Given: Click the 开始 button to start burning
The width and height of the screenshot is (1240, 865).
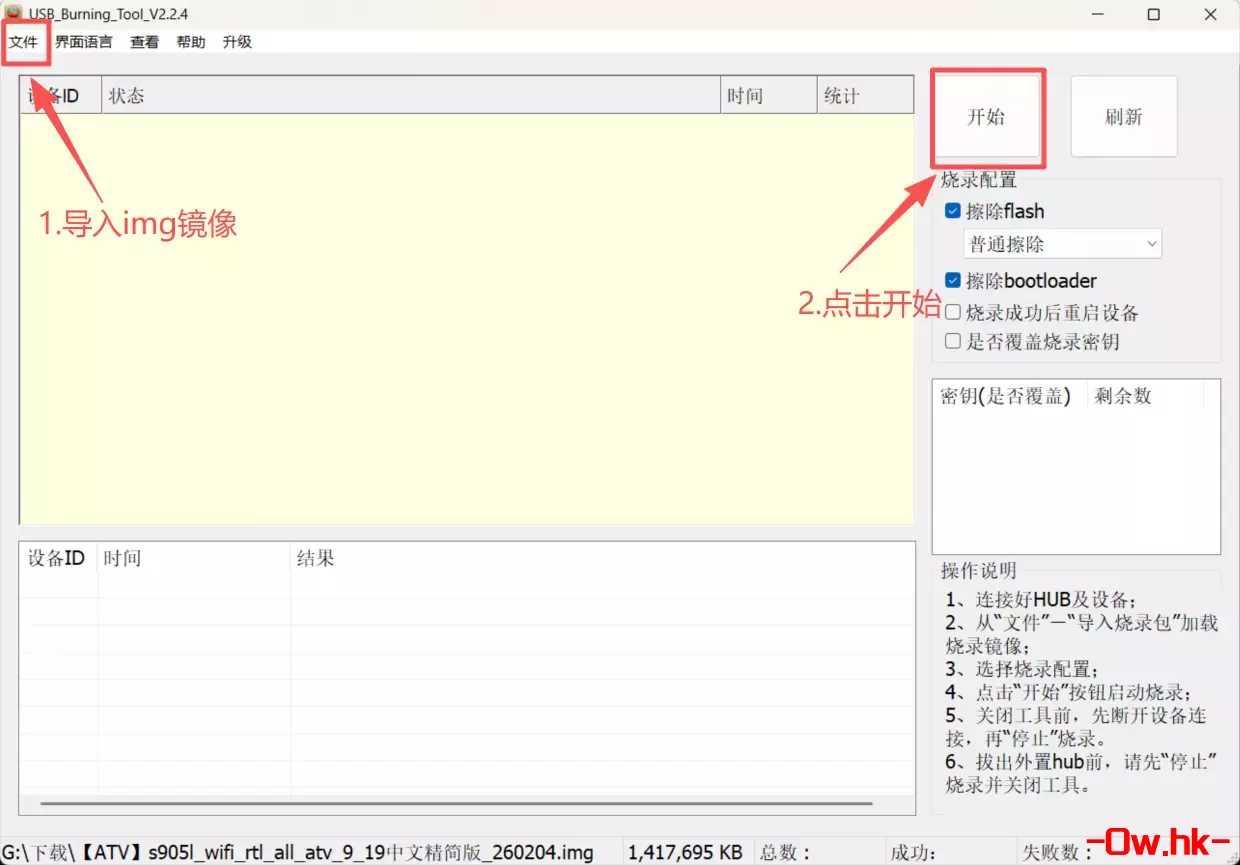Looking at the screenshot, I should [987, 117].
